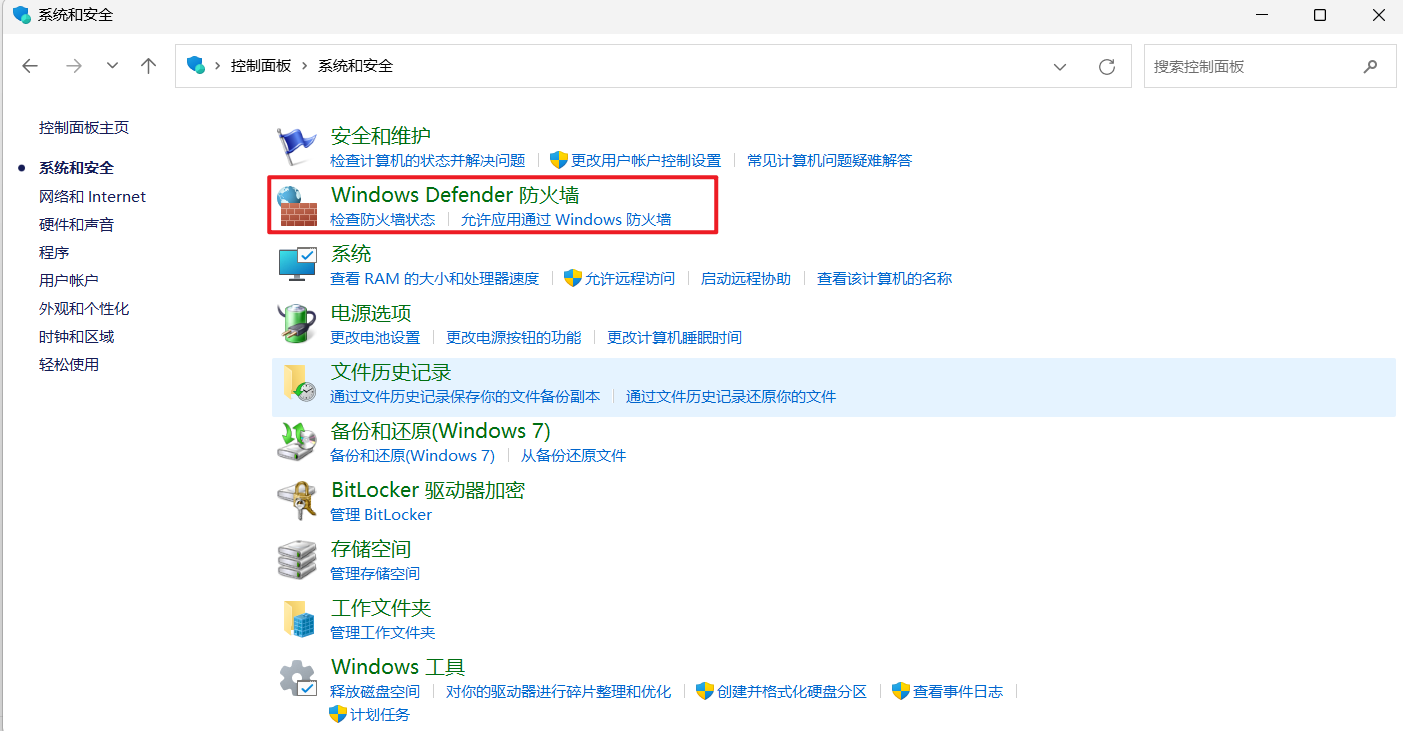This screenshot has height=731, width=1403.
Task: Click the Windows Tools gear icon
Action: coord(297,678)
